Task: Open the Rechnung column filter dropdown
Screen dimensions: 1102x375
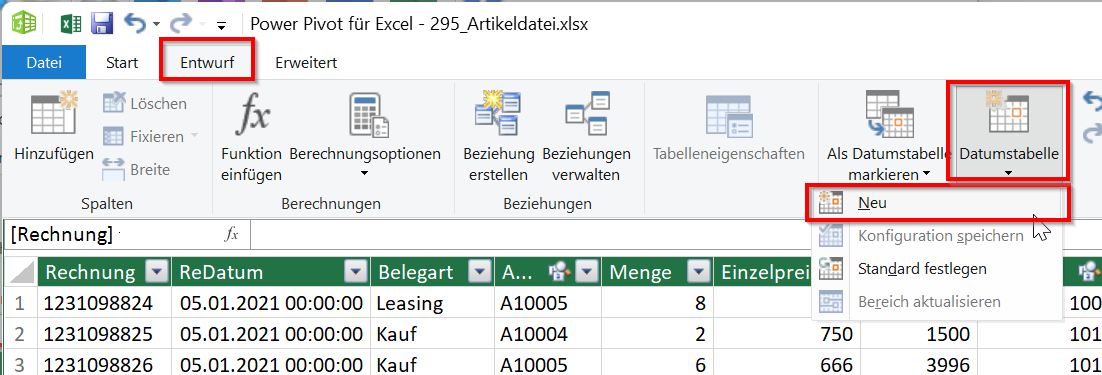Action: click(157, 272)
